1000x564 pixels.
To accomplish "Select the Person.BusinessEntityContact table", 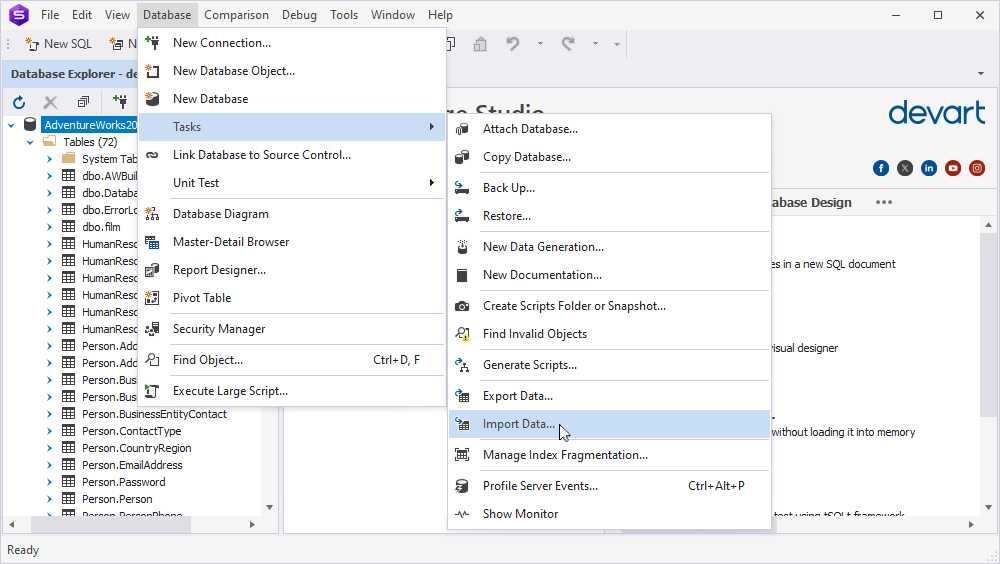I will 154,414.
